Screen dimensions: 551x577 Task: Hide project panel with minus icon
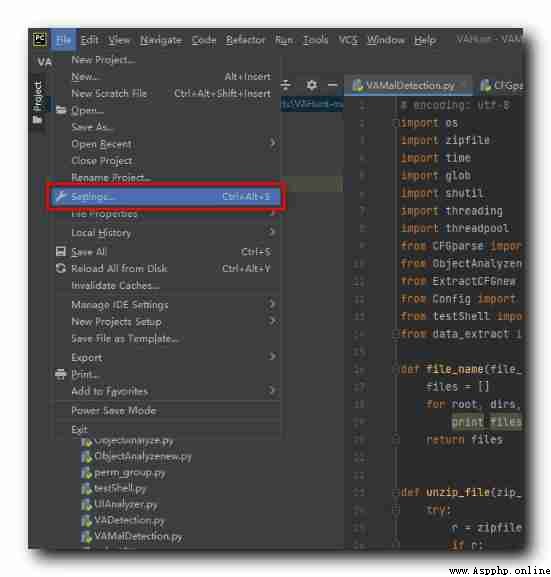click(332, 85)
